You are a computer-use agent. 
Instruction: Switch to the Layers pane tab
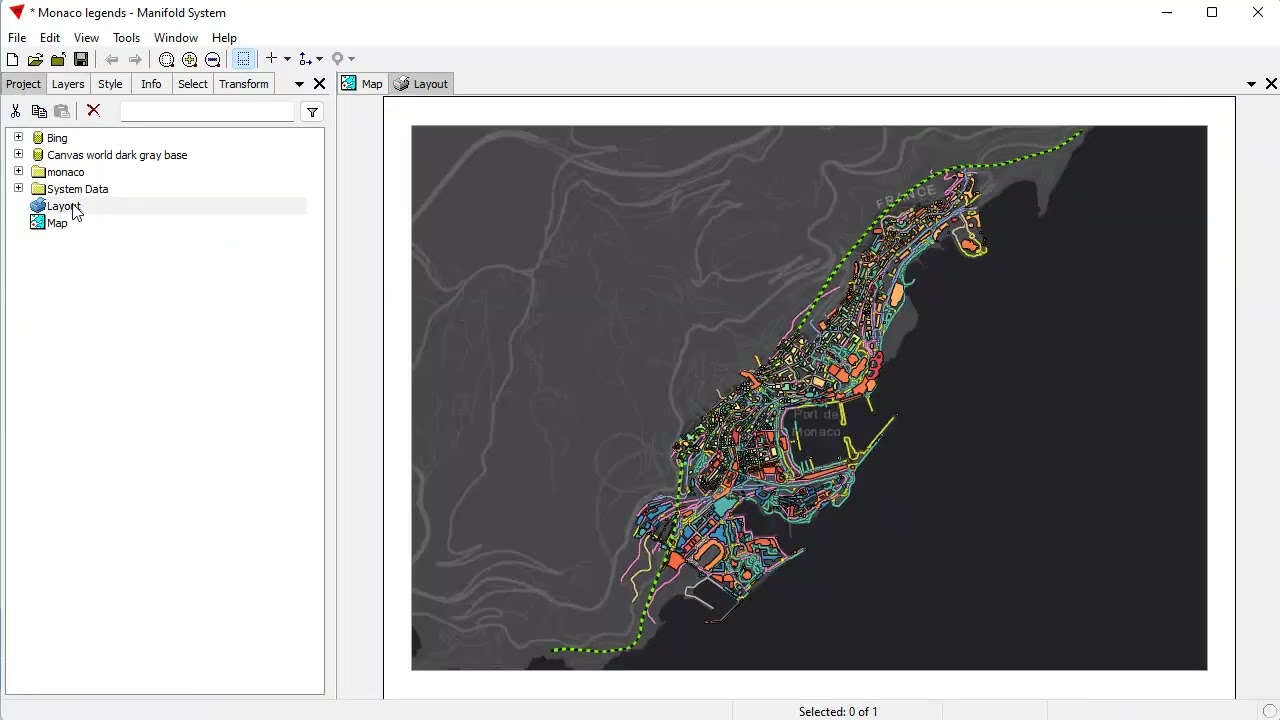(x=68, y=84)
